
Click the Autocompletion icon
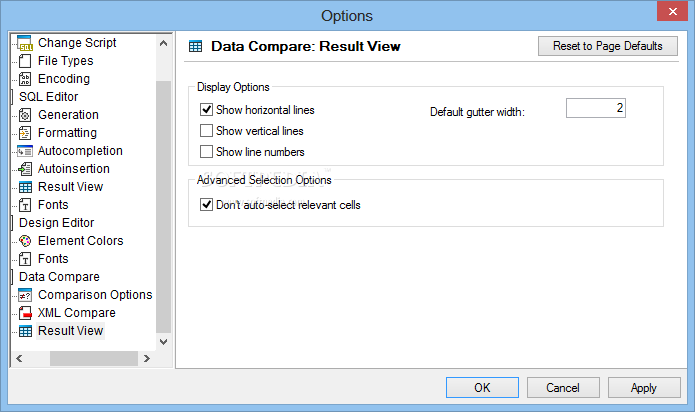(25, 151)
